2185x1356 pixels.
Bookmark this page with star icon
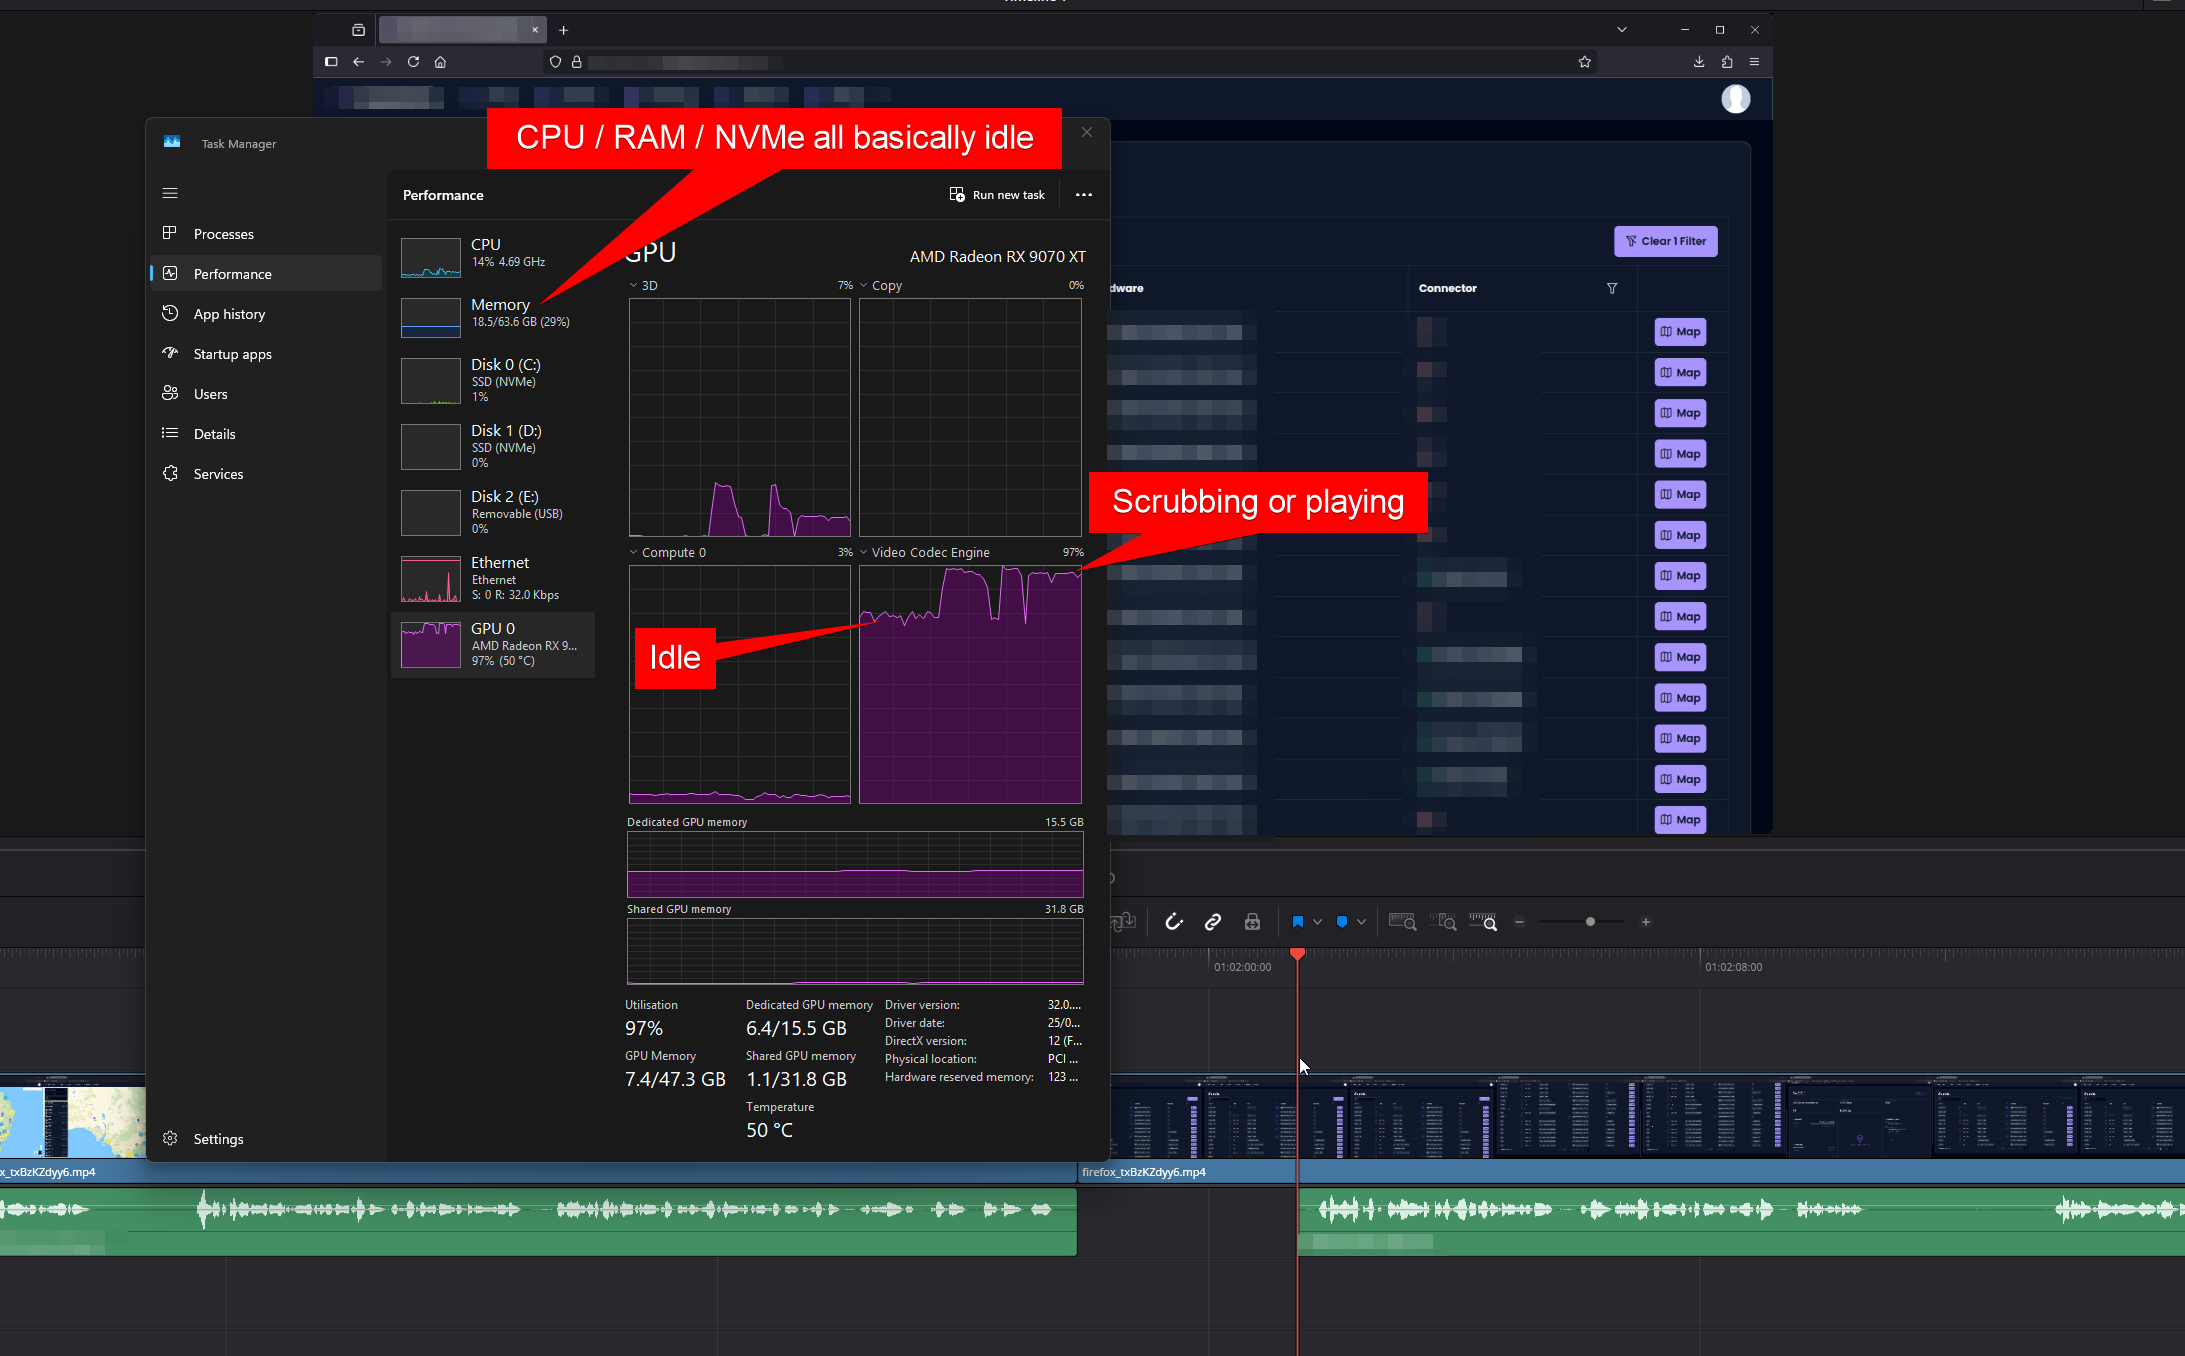point(1585,62)
